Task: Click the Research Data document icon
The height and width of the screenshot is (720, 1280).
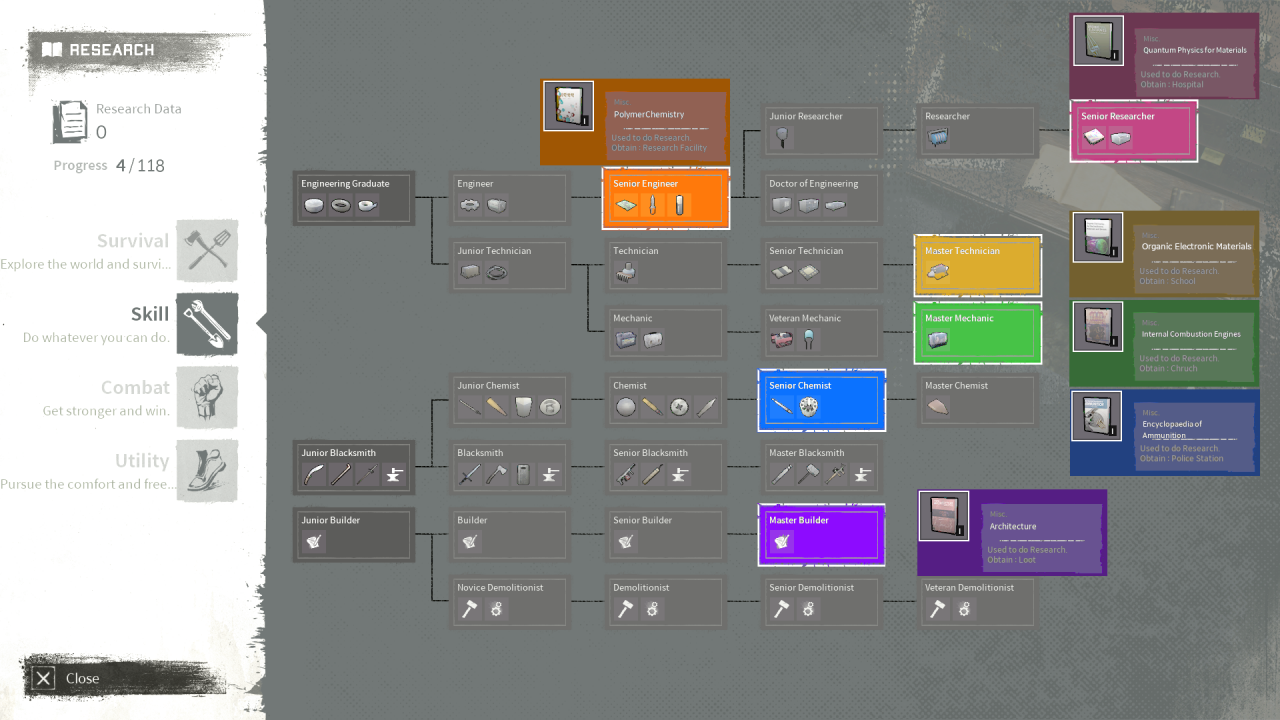Action: pyautogui.click(x=70, y=121)
